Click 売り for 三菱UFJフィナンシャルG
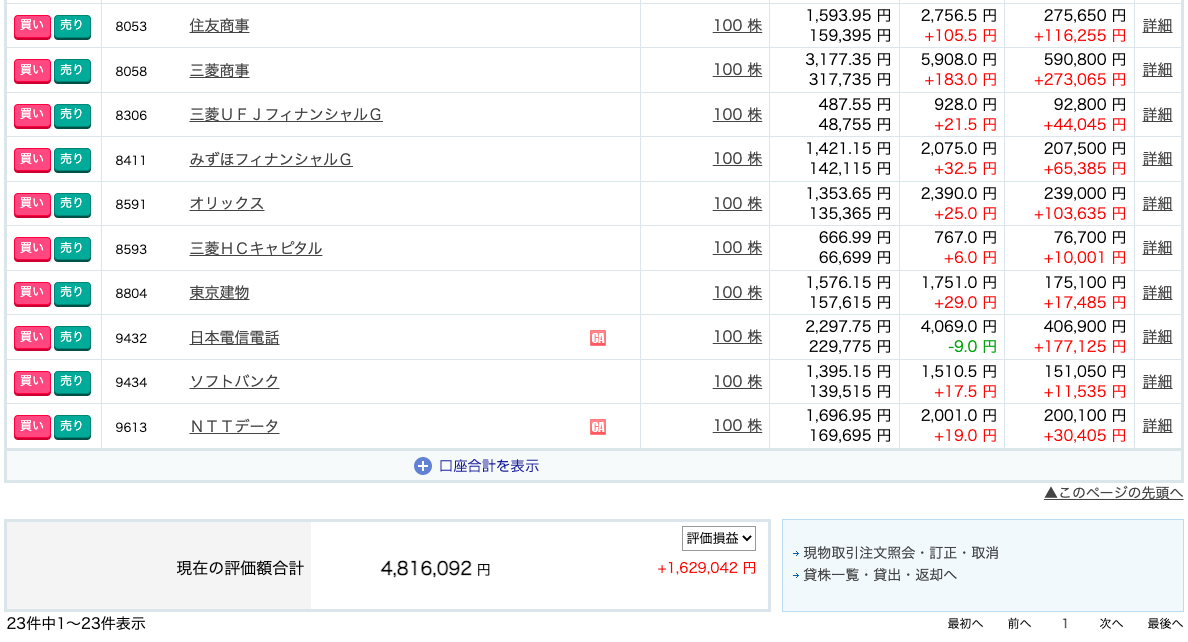Image resolution: width=1188 pixels, height=642 pixels. coord(72,114)
